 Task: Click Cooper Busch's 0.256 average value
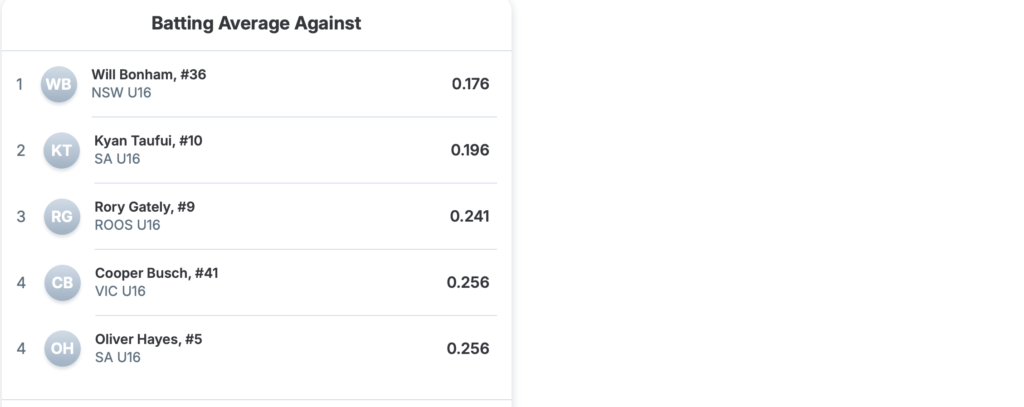(468, 283)
